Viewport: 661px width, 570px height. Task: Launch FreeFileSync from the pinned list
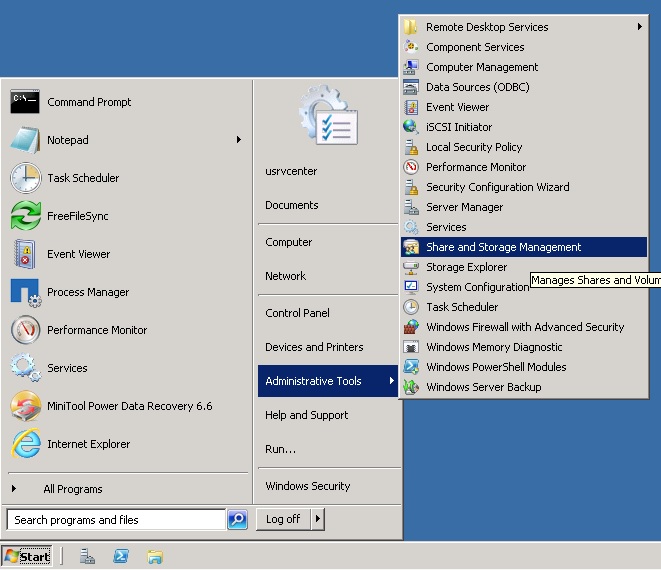coord(77,216)
